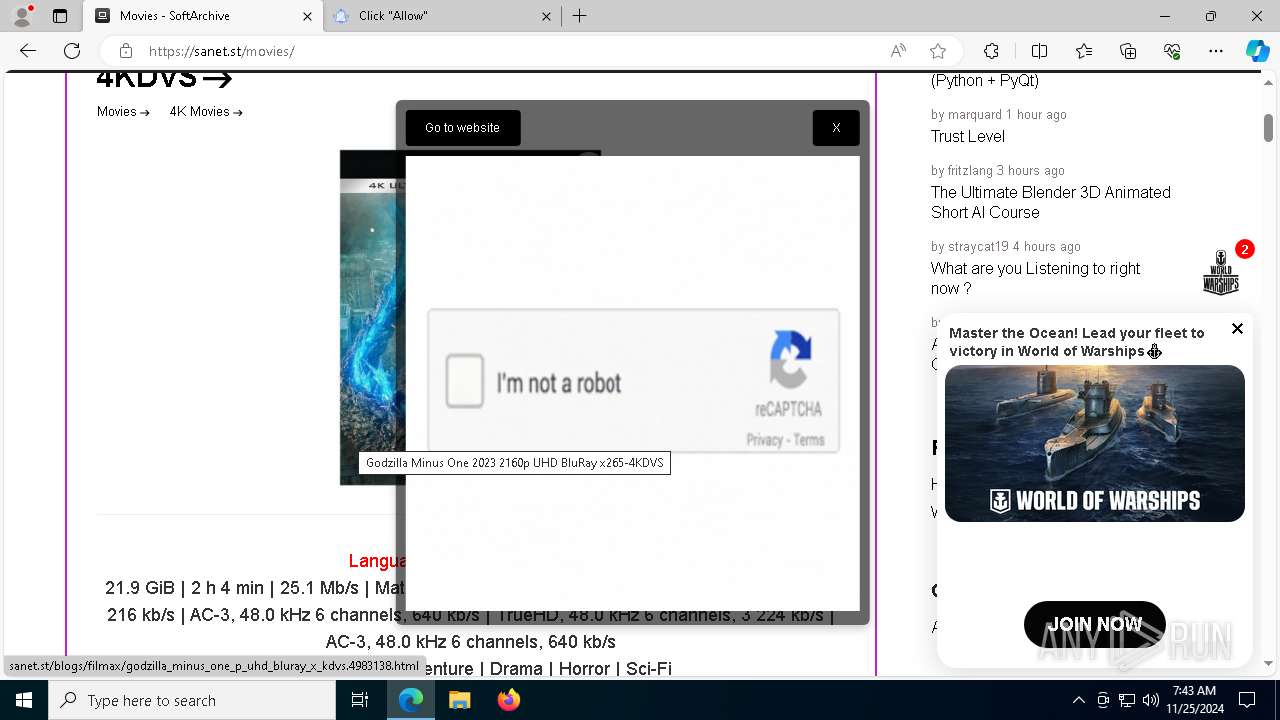Toggle Split screen icon
This screenshot has height=720, width=1280.
pyautogui.click(x=1039, y=51)
